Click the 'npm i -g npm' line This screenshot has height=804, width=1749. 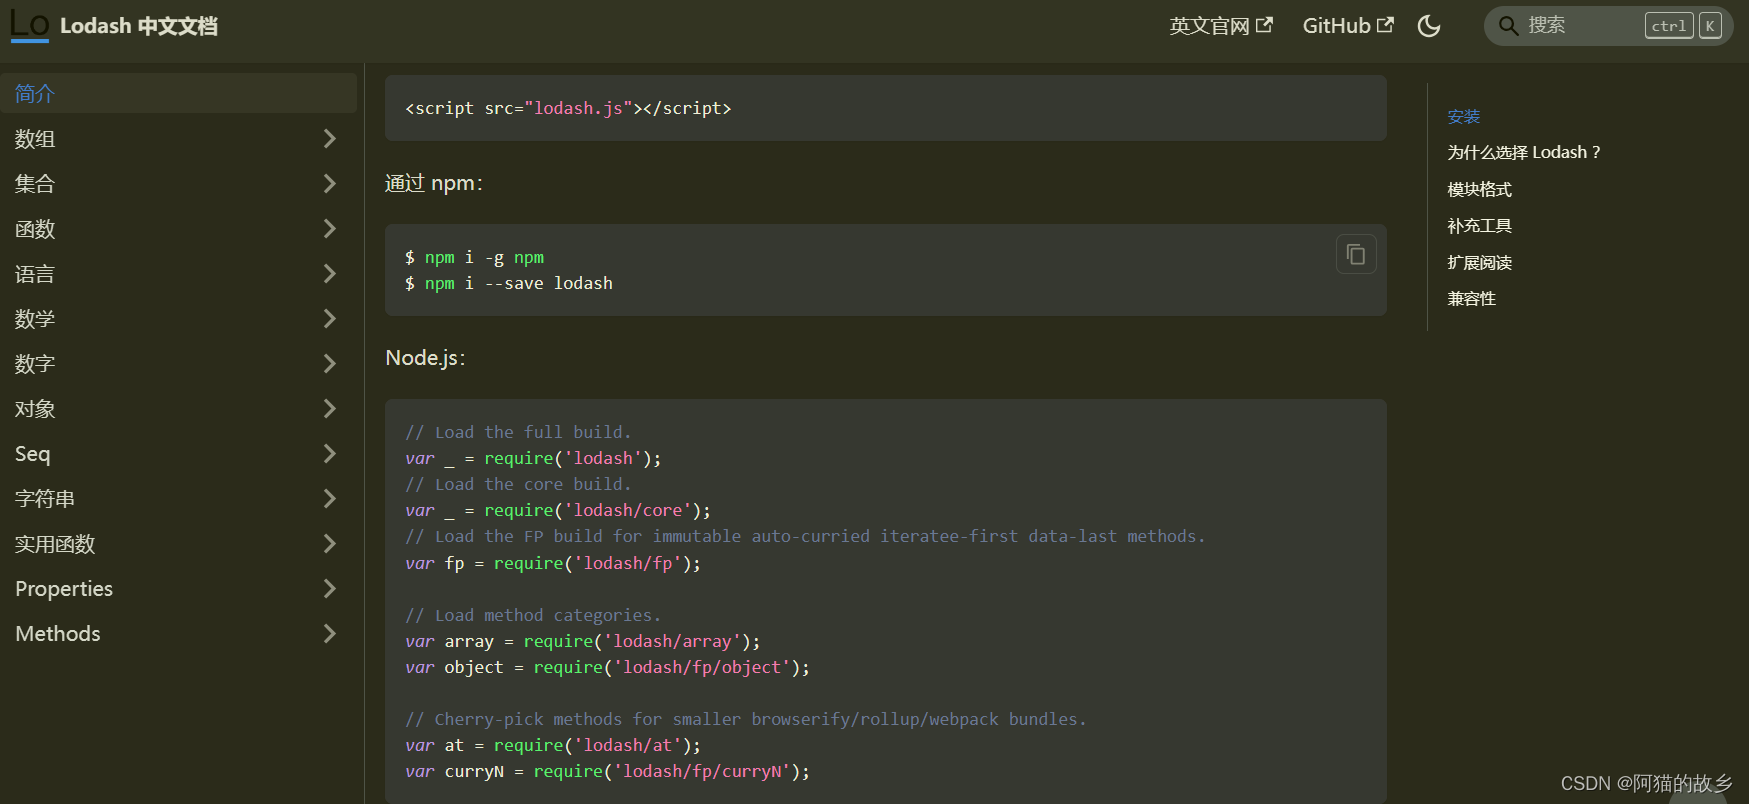click(x=474, y=258)
